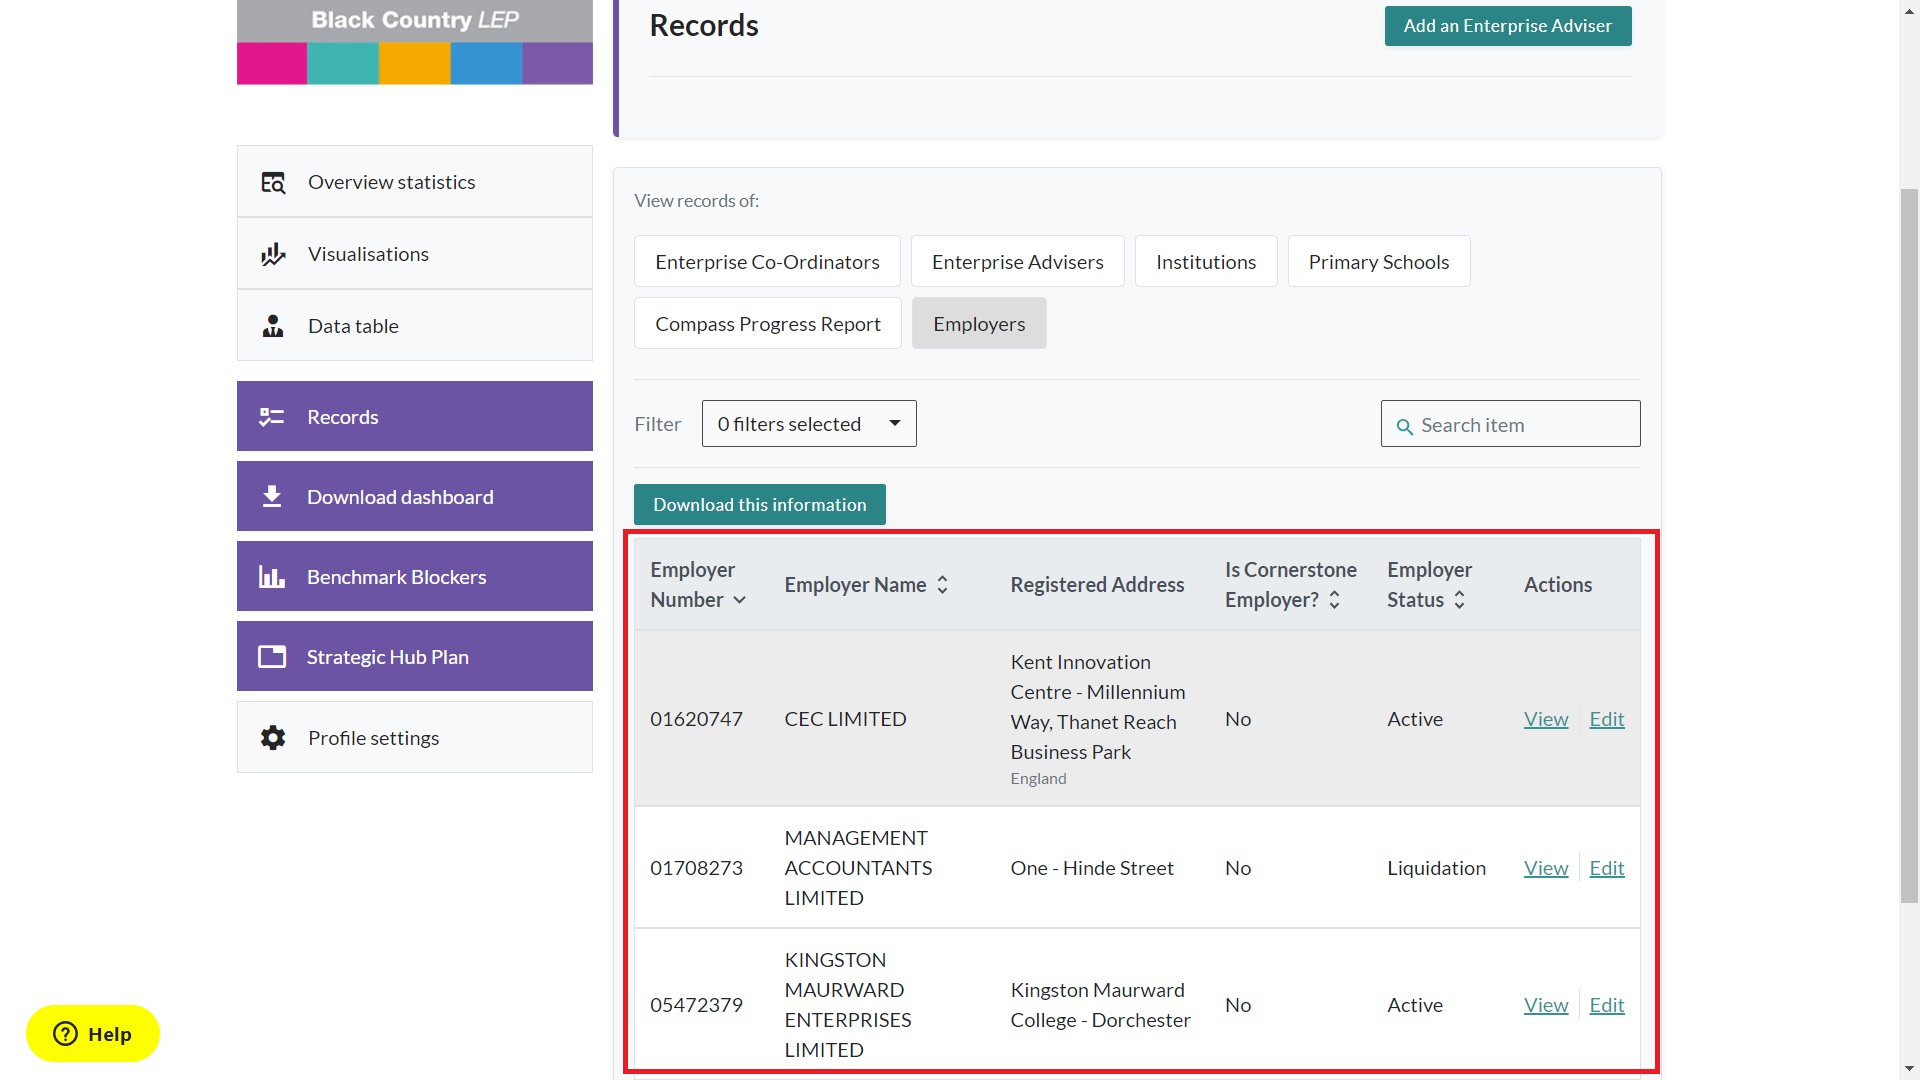
Task: Open Profile settings
Action: (x=415, y=738)
